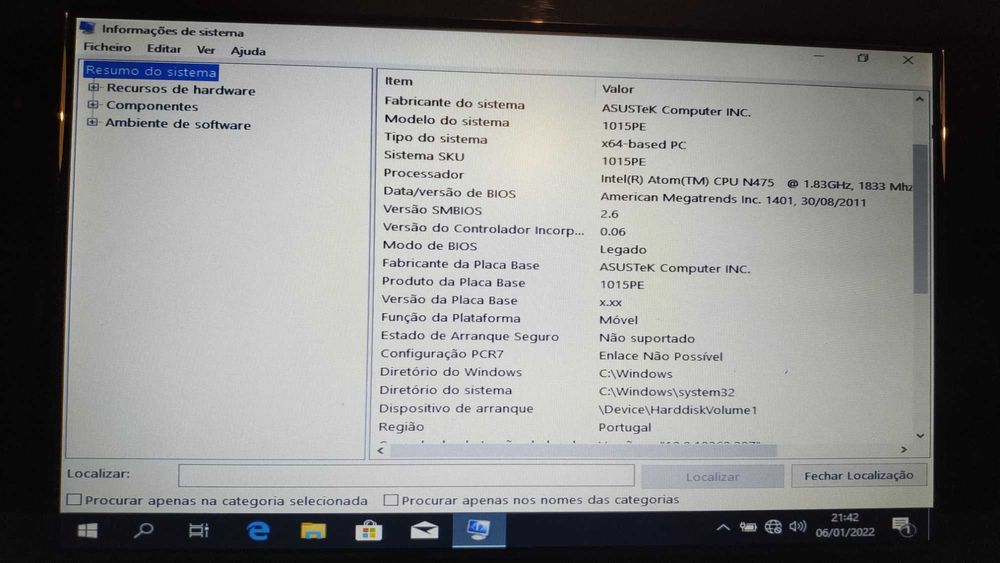
Task: Open File Explorer from taskbar
Action: [313, 530]
